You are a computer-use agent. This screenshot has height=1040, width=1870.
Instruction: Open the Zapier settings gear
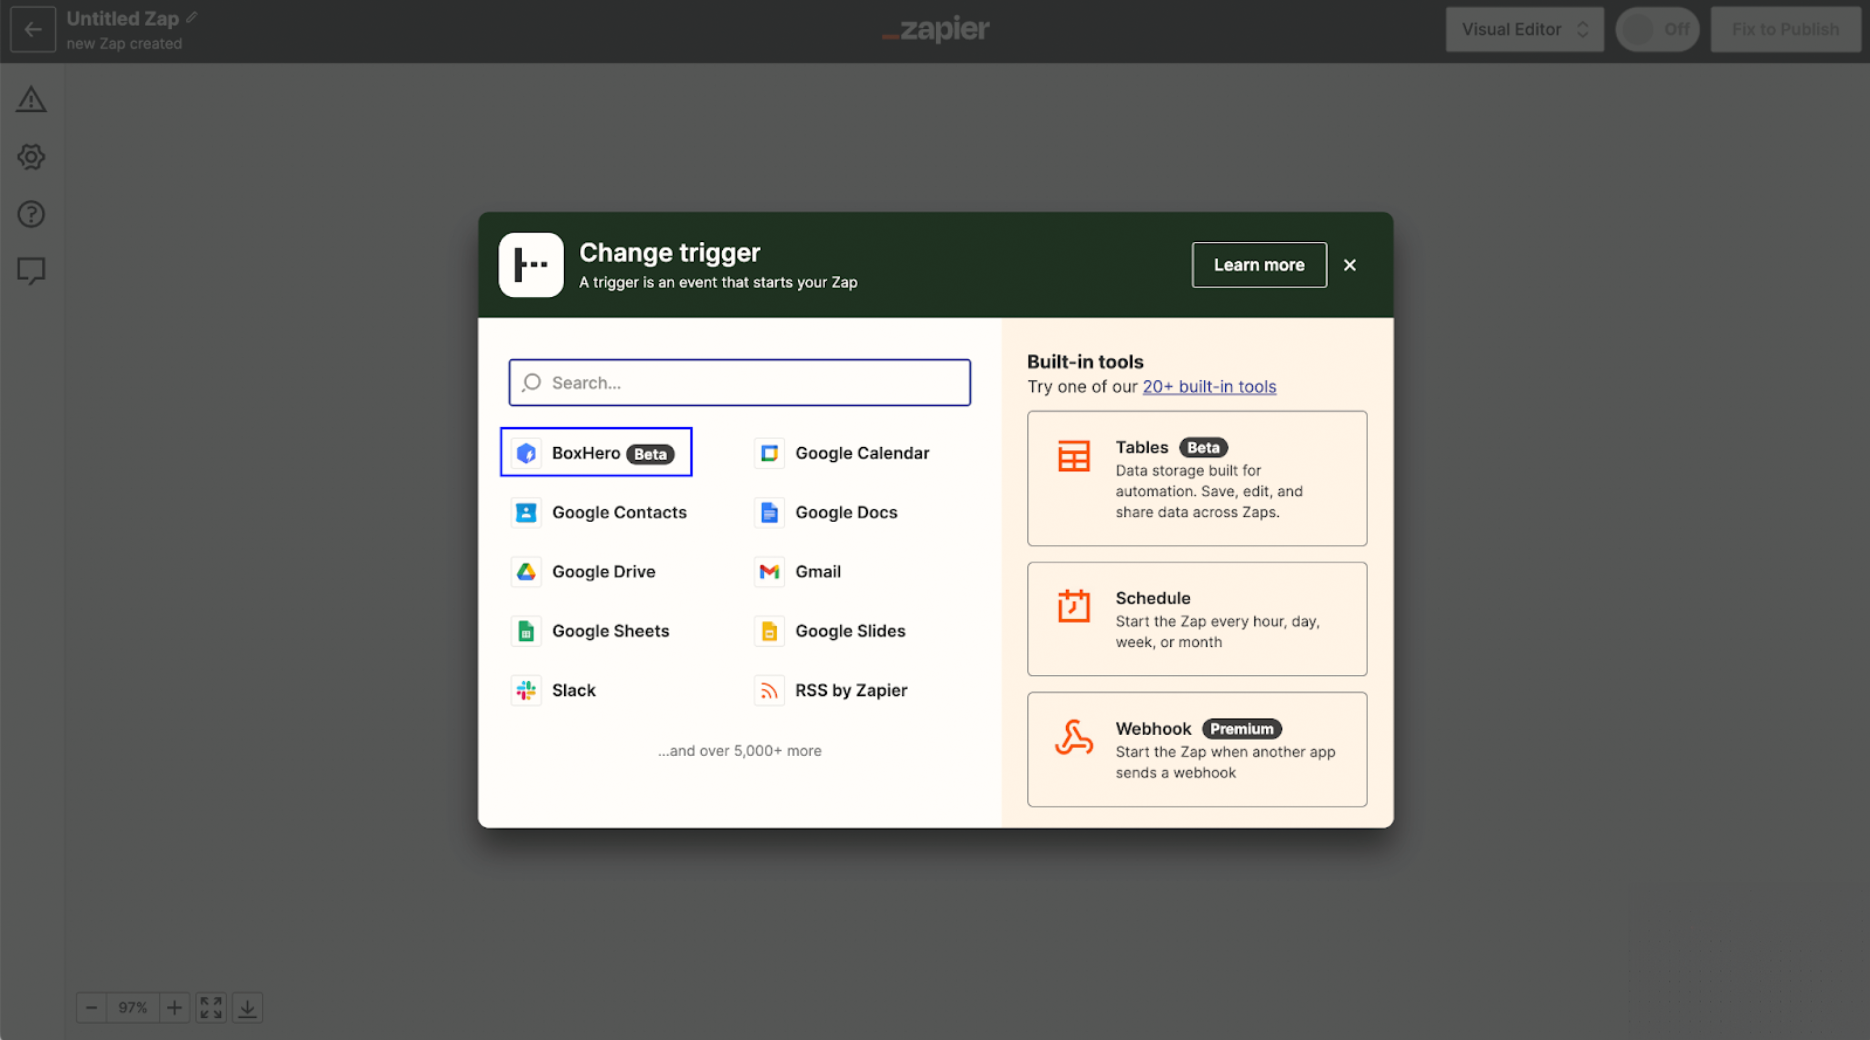(x=31, y=157)
